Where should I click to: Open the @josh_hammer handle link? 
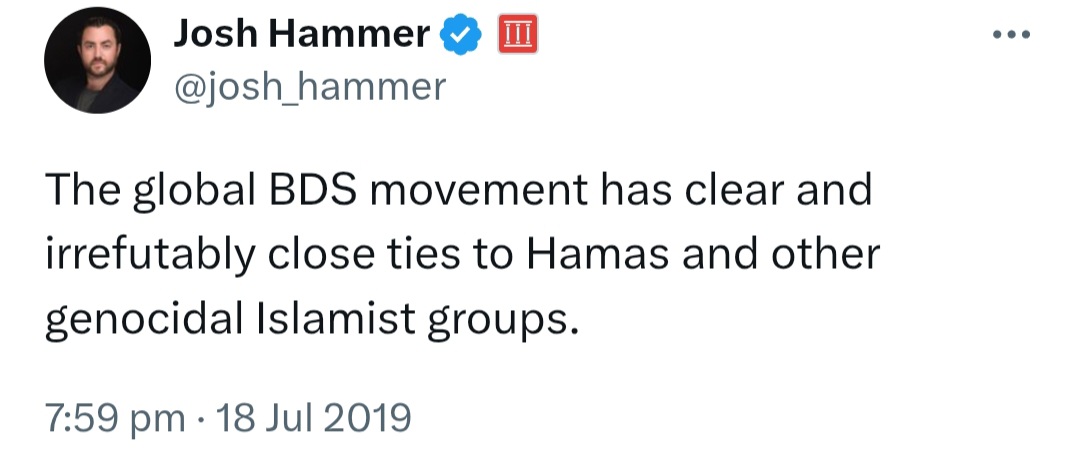309,88
